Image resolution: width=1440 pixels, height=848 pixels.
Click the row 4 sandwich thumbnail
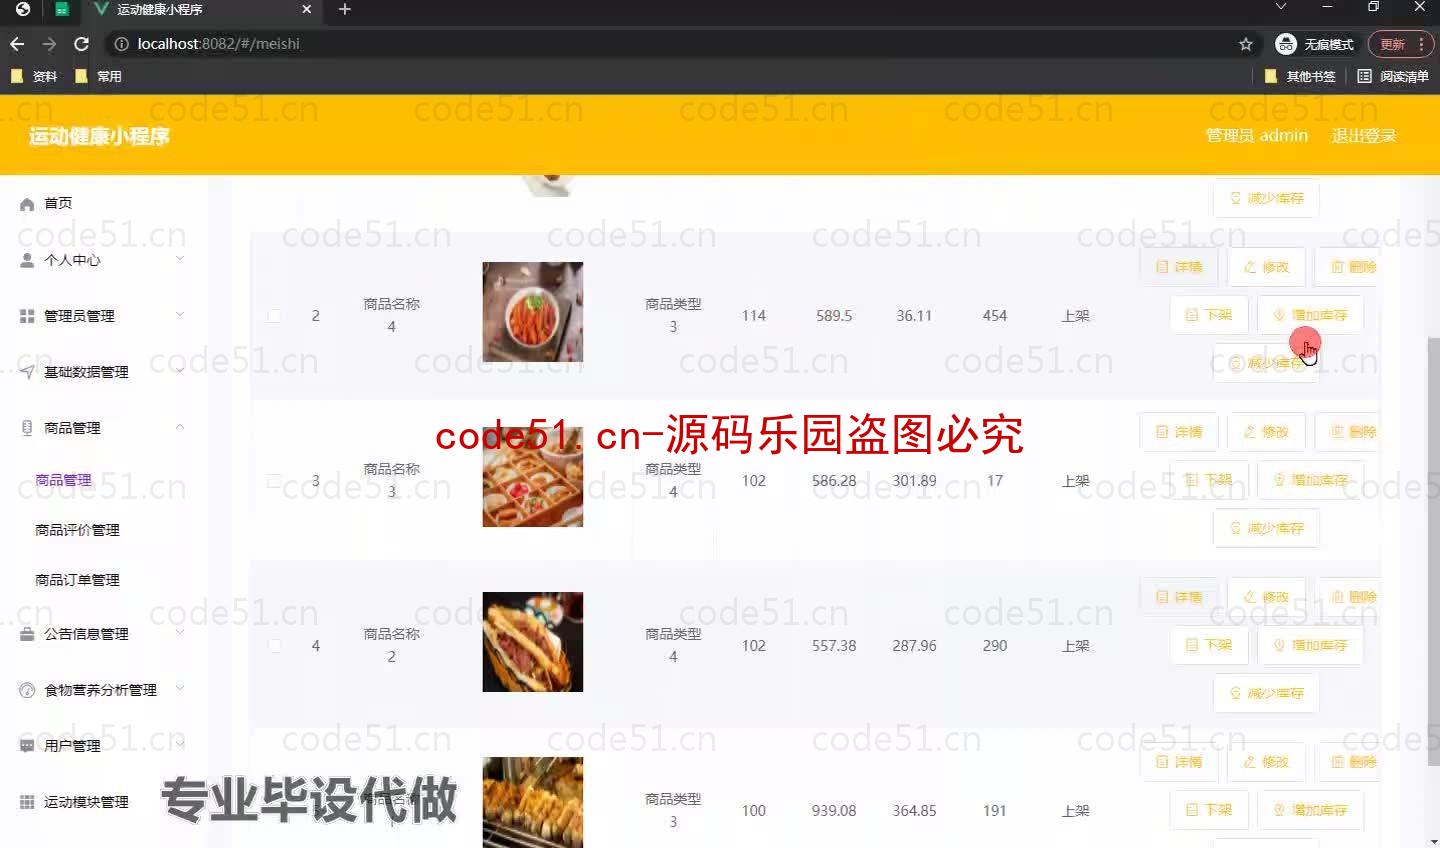click(533, 642)
